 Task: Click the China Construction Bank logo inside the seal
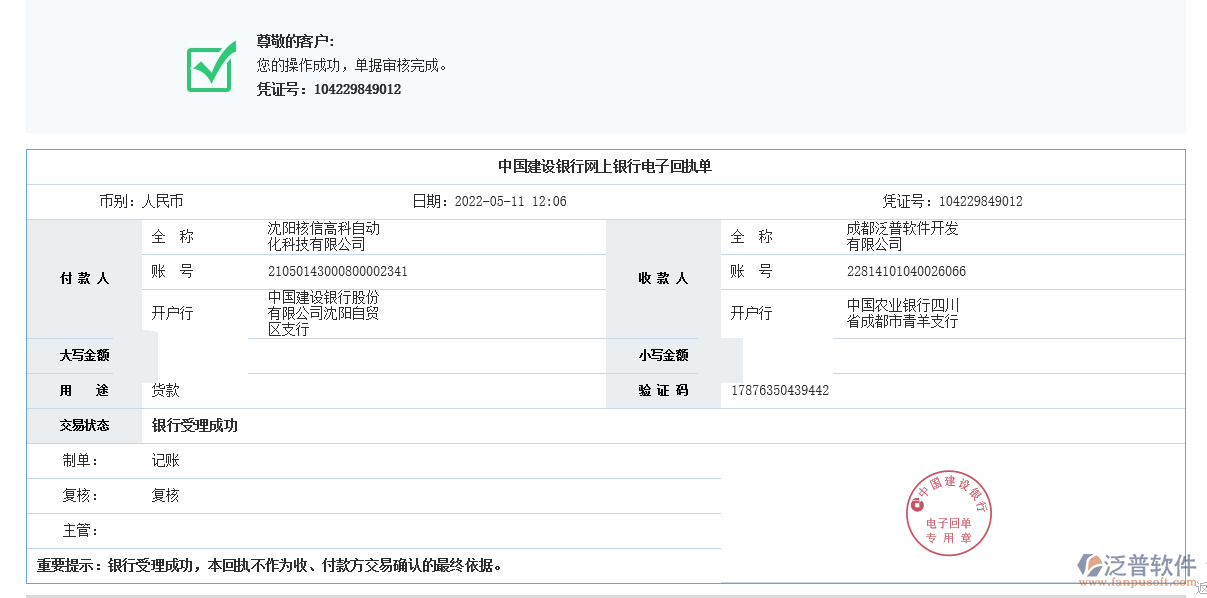click(x=917, y=504)
